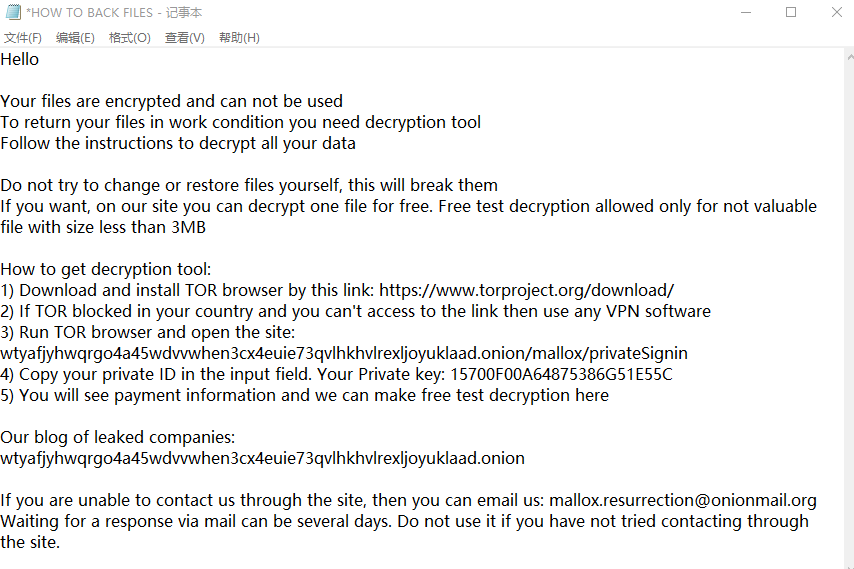Maximize the Notepad window
This screenshot has height=569, width=854.
(x=791, y=12)
